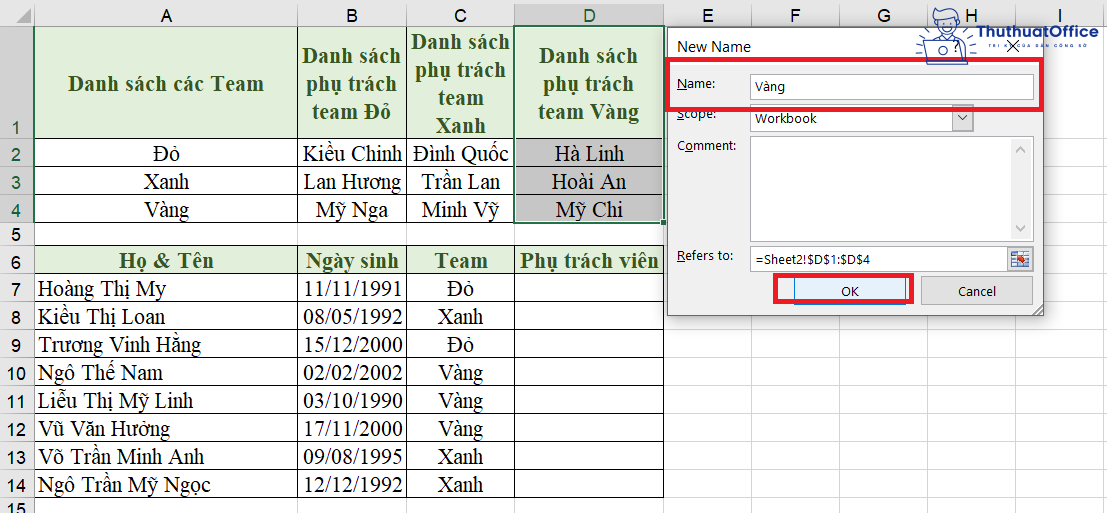The height and width of the screenshot is (513, 1107).
Task: Select column A header
Action: (166, 15)
